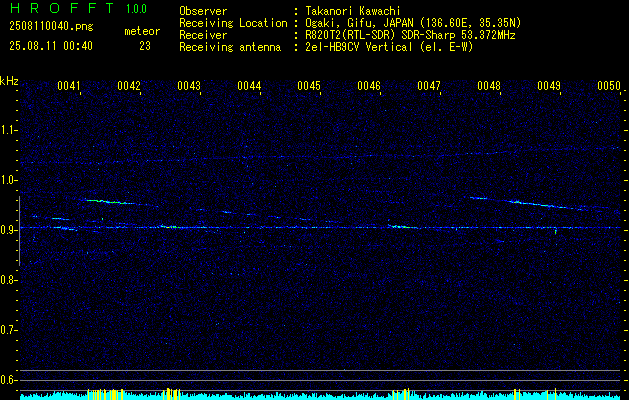Click the 'meteor' count label
The image size is (629, 400).
pyautogui.click(x=142, y=31)
